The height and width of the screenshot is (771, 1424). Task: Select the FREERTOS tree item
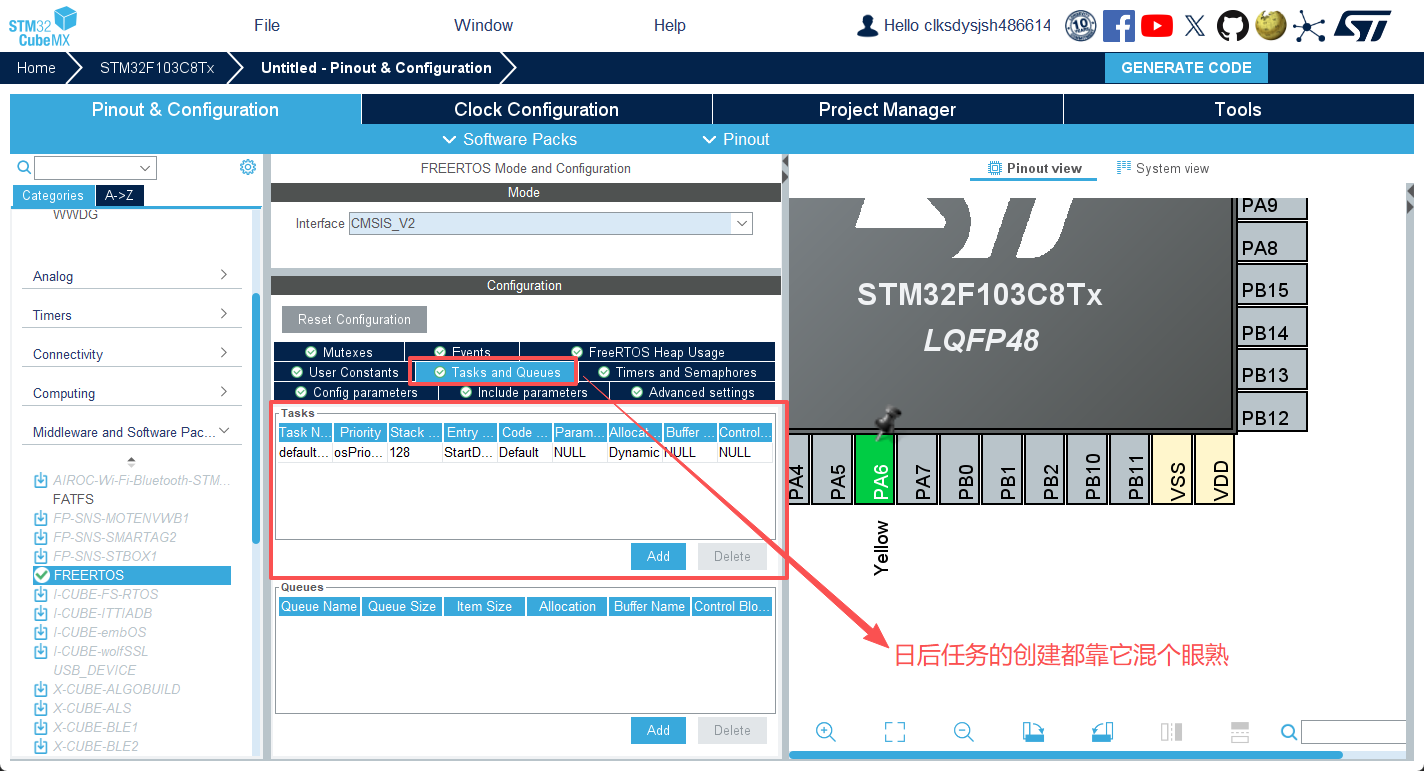[131, 575]
